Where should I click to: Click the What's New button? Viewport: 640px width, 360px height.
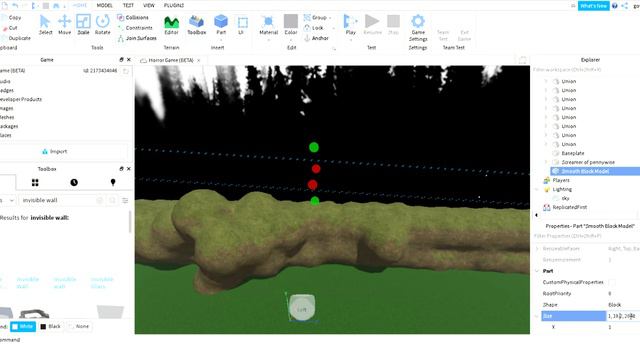click(593, 6)
